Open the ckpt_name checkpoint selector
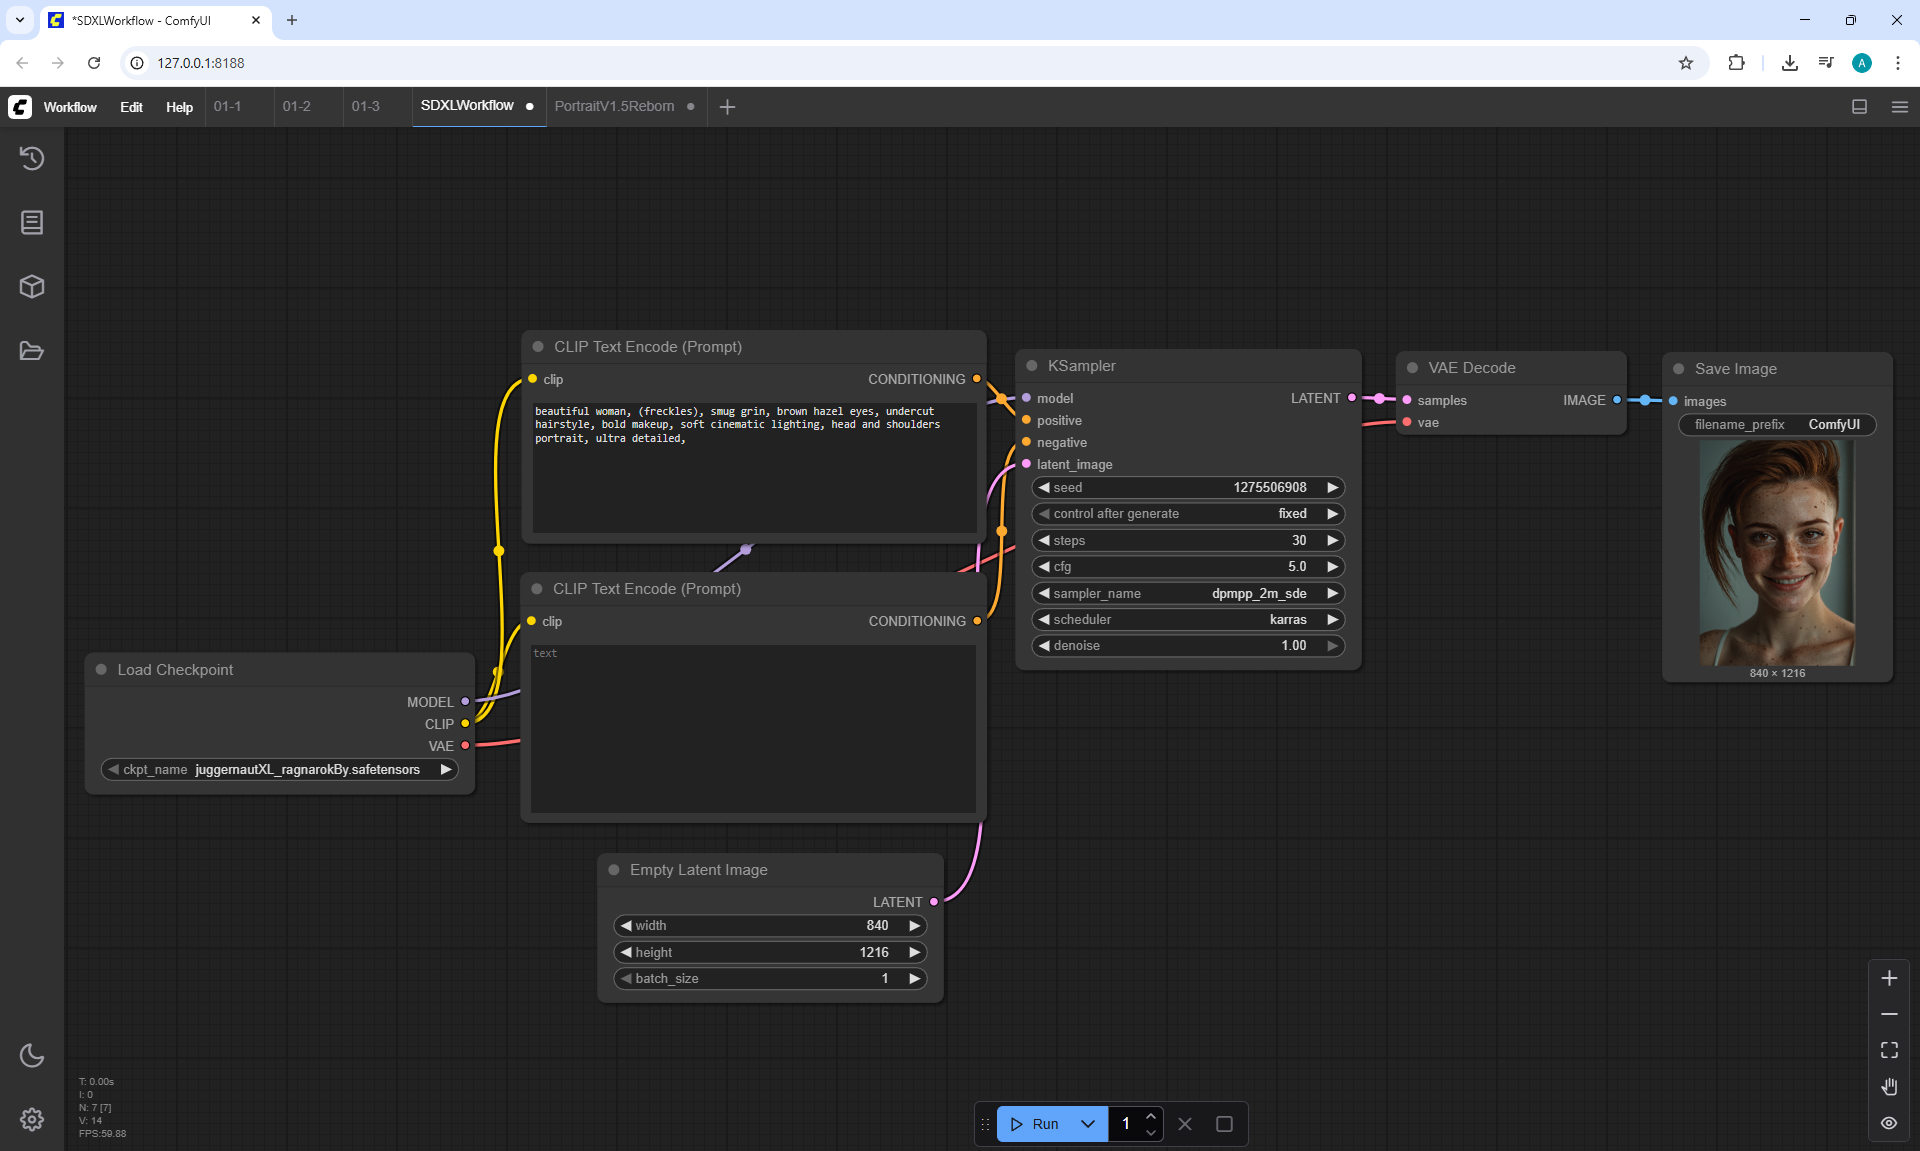Screen dimensions: 1920x1151 click(280, 769)
